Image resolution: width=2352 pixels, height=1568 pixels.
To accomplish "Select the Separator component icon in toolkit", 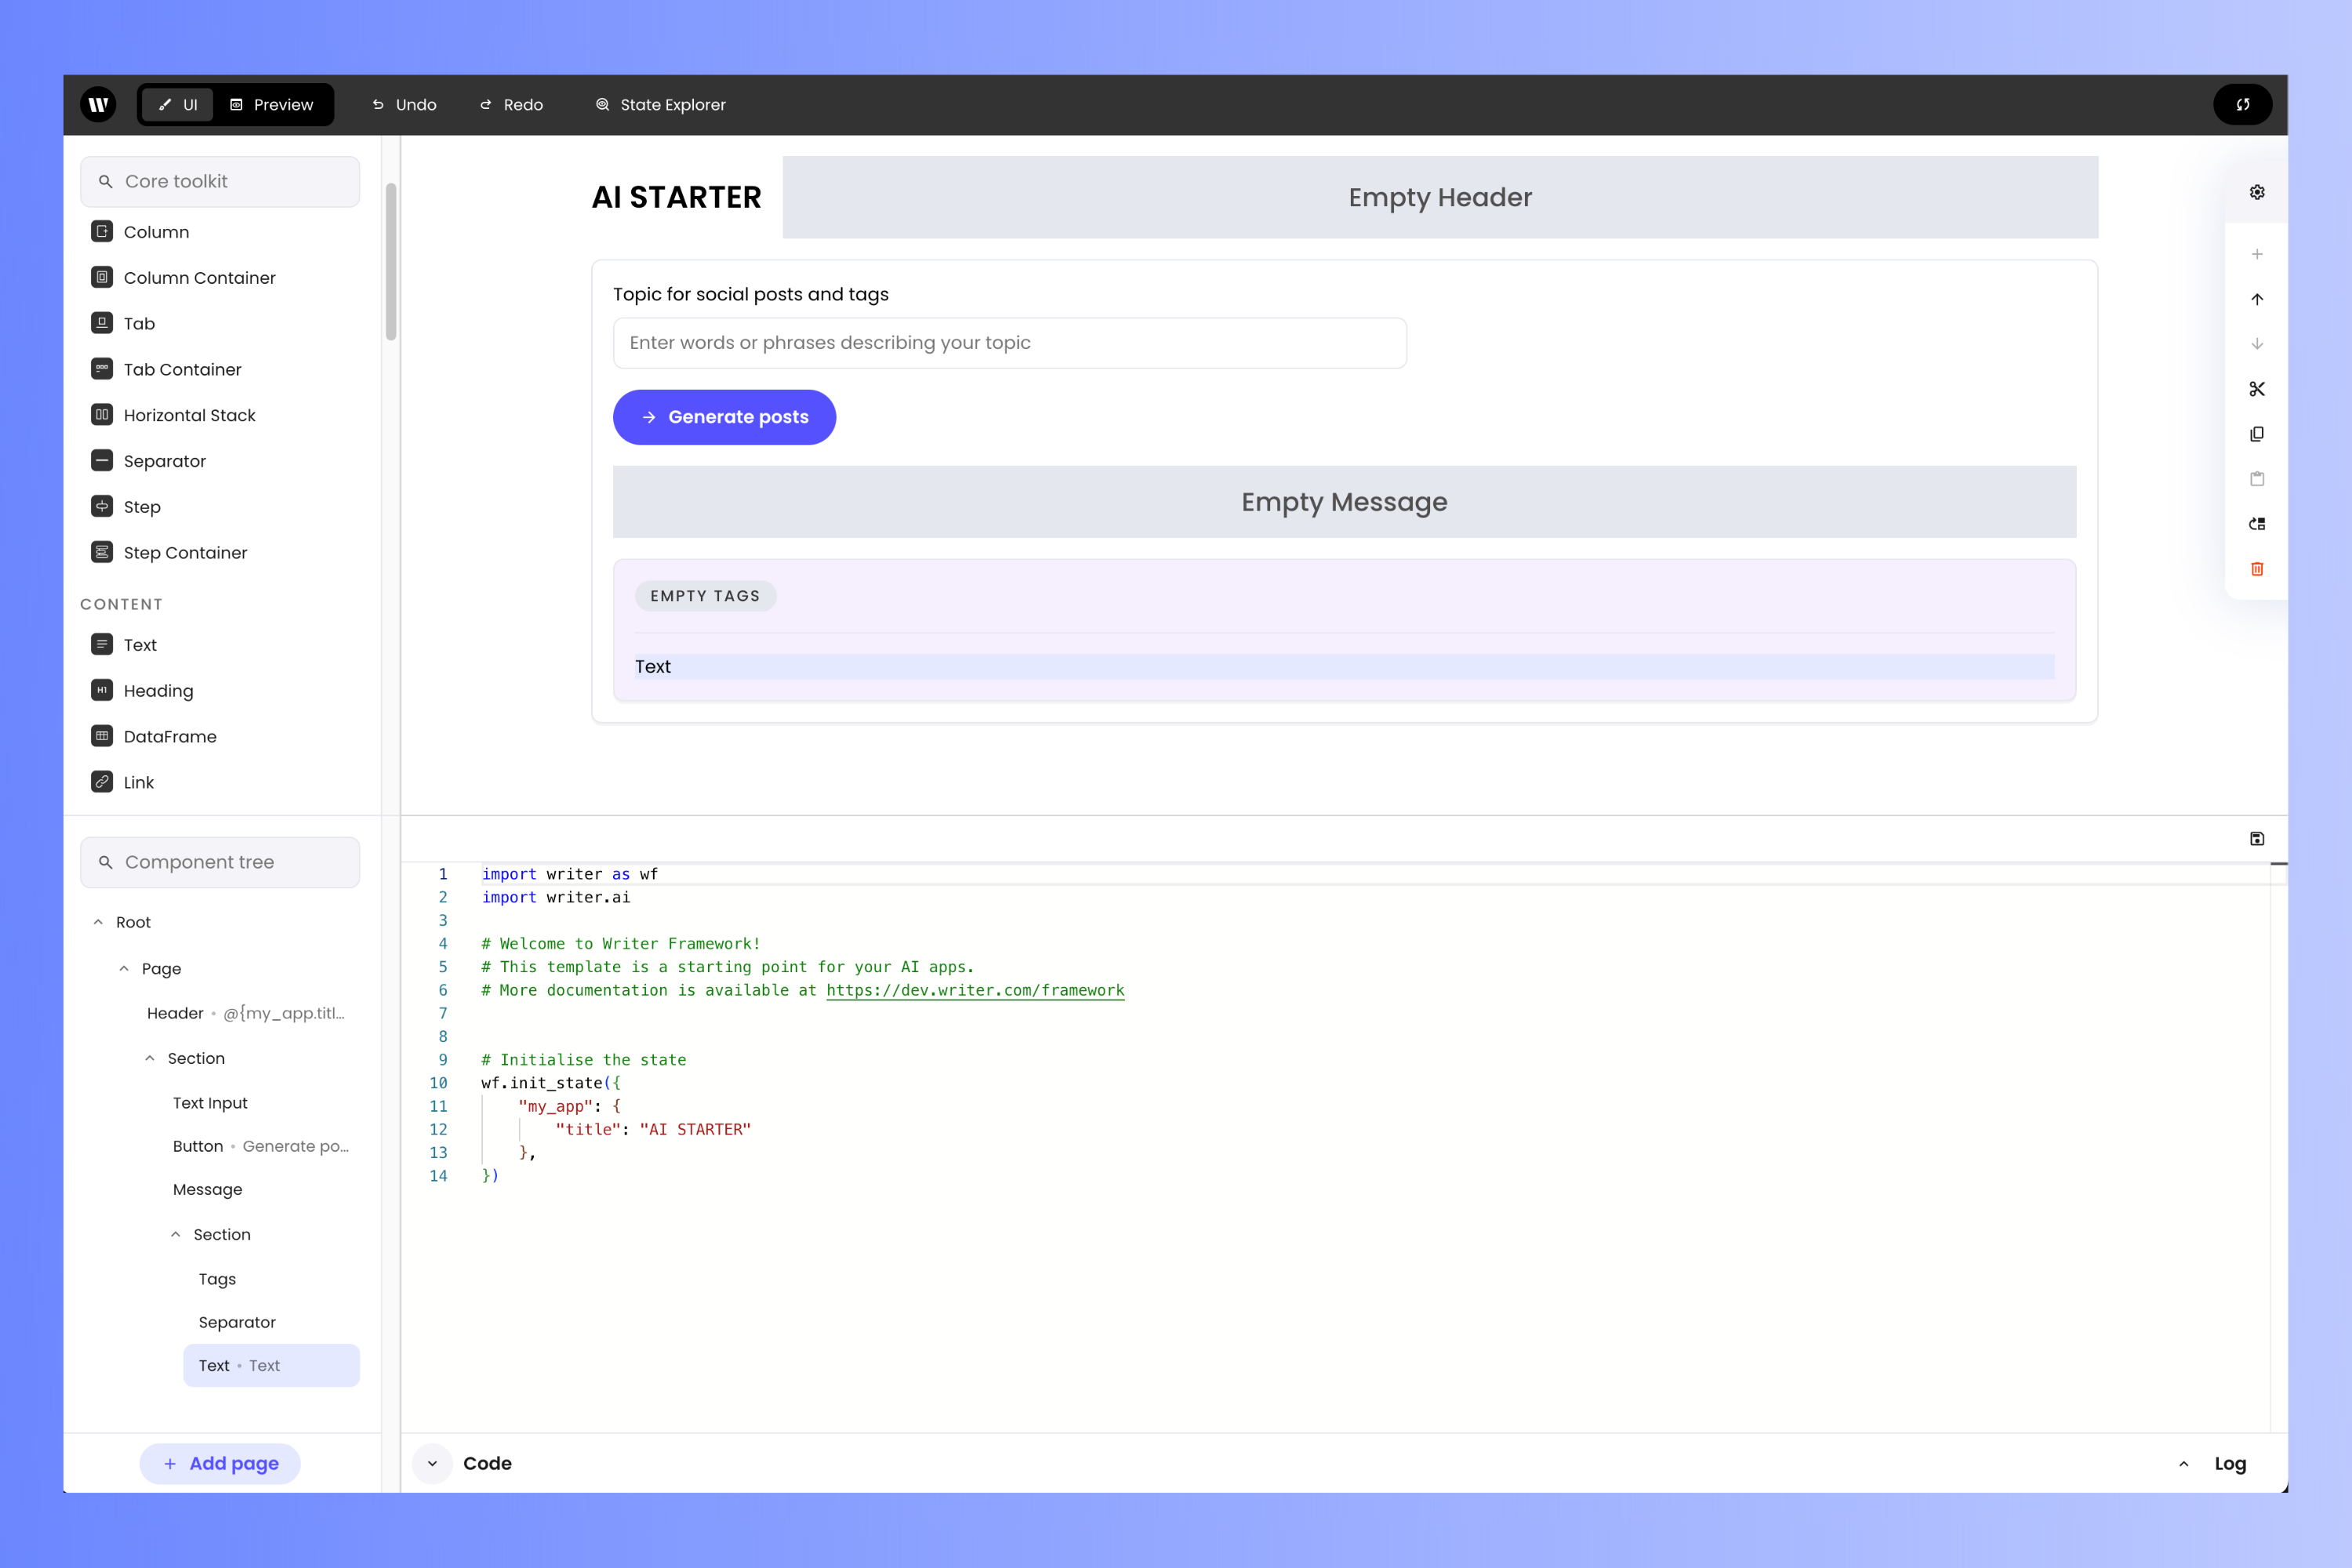I will (102, 461).
